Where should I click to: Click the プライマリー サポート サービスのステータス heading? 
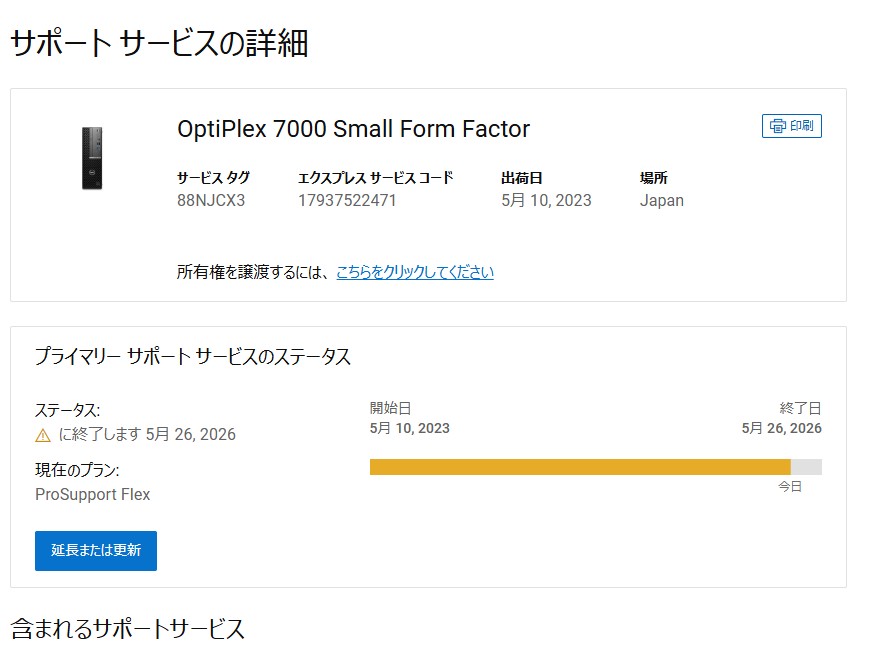click(193, 357)
